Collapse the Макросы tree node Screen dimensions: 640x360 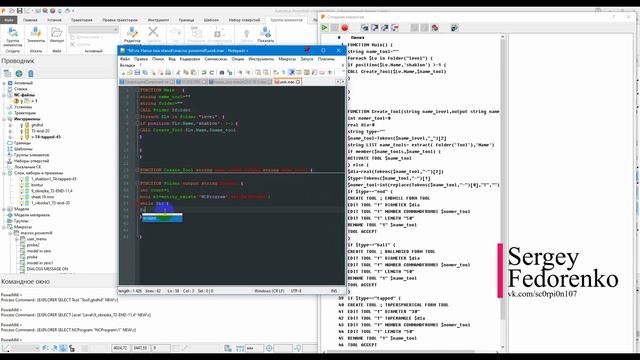point(4,227)
